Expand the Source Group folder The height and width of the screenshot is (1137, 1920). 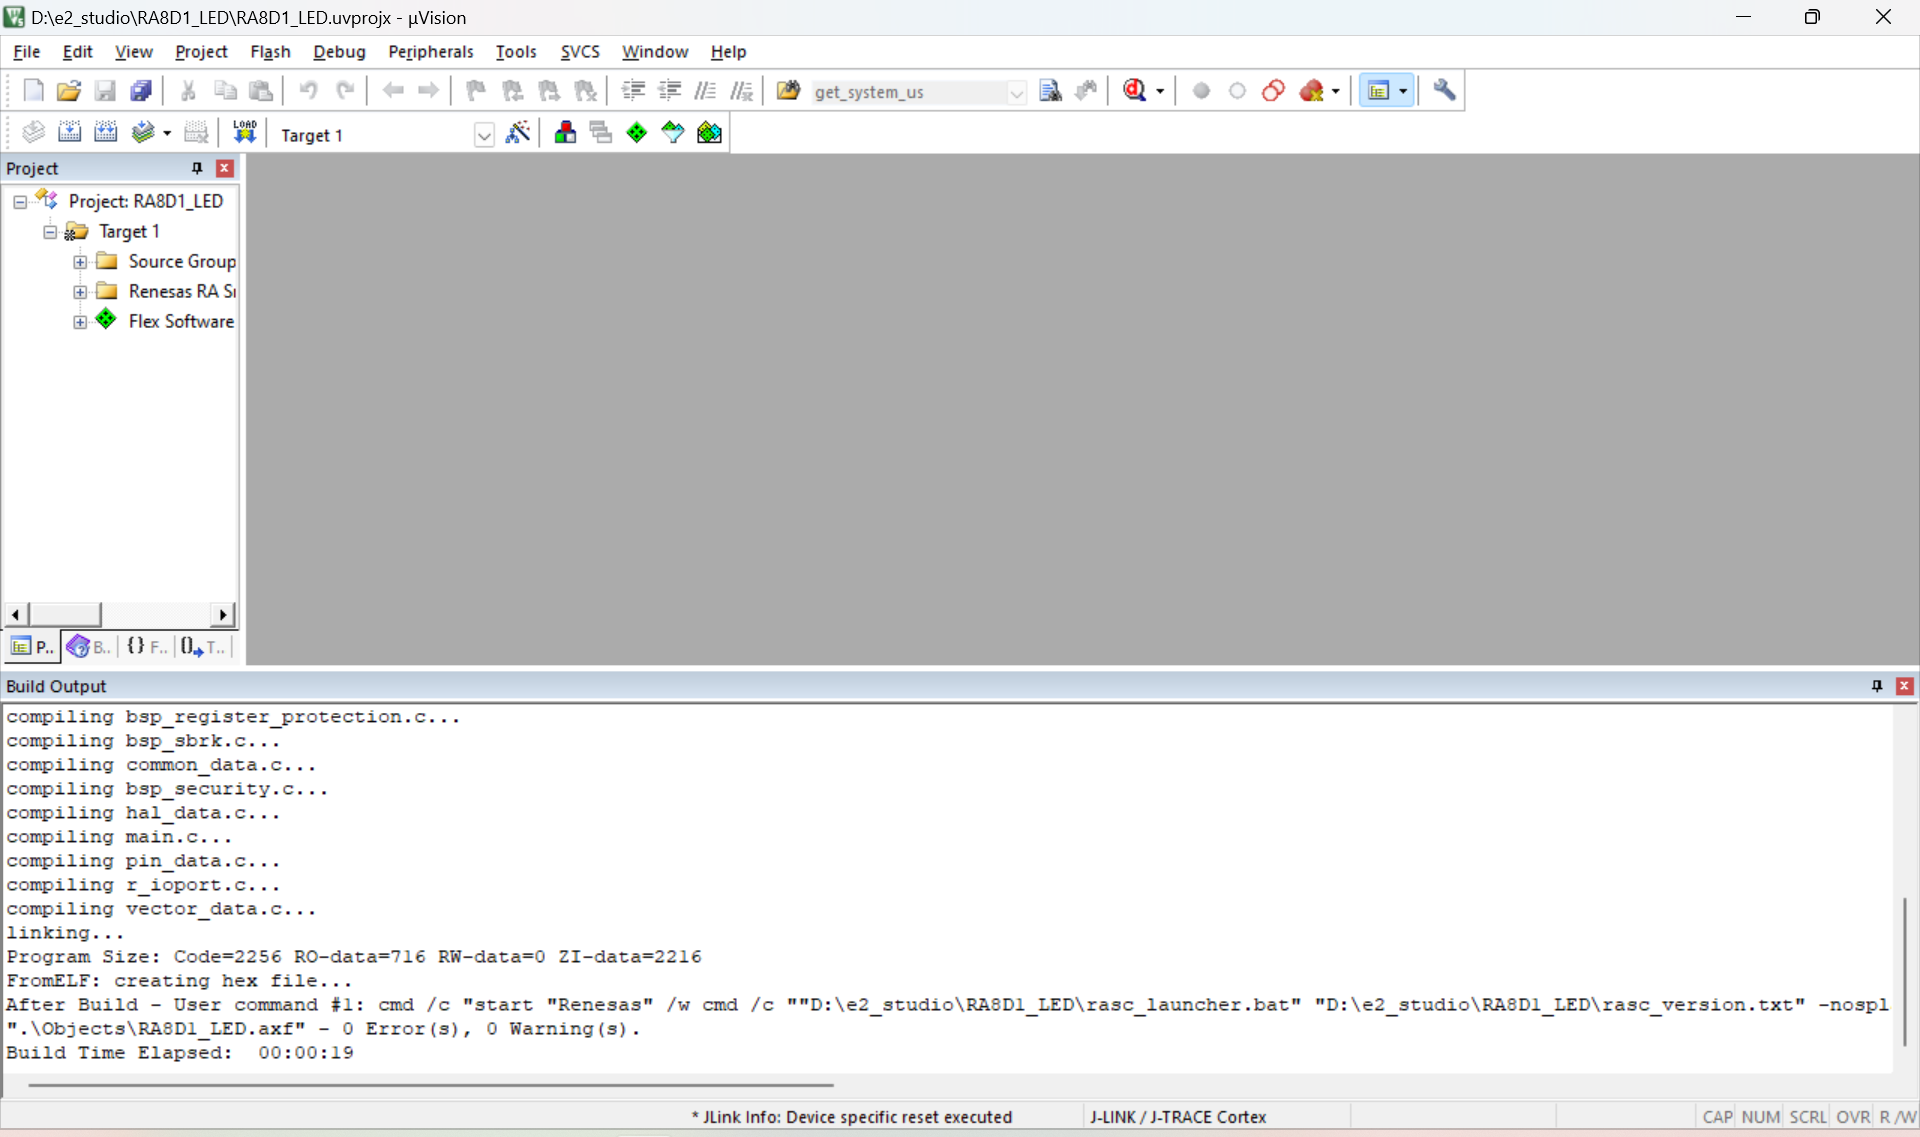point(80,262)
